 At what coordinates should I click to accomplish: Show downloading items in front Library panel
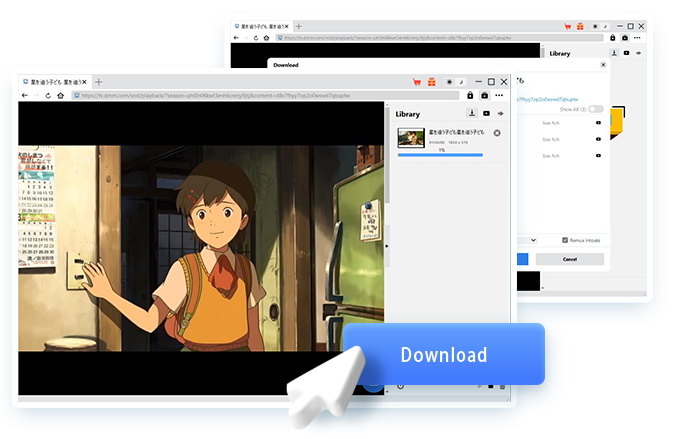click(x=472, y=113)
